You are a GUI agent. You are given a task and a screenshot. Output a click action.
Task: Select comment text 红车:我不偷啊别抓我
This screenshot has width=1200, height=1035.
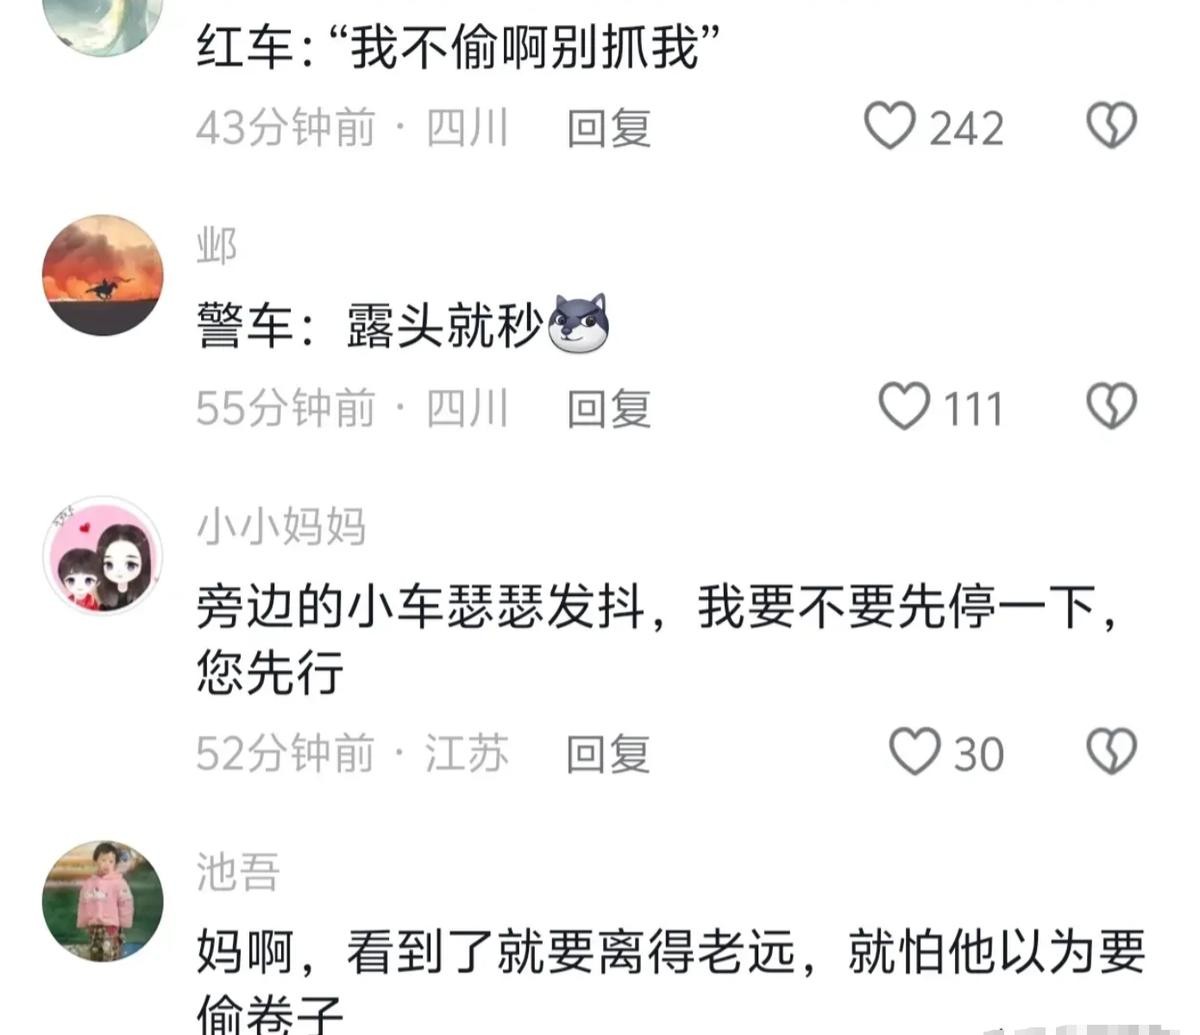pos(459,47)
